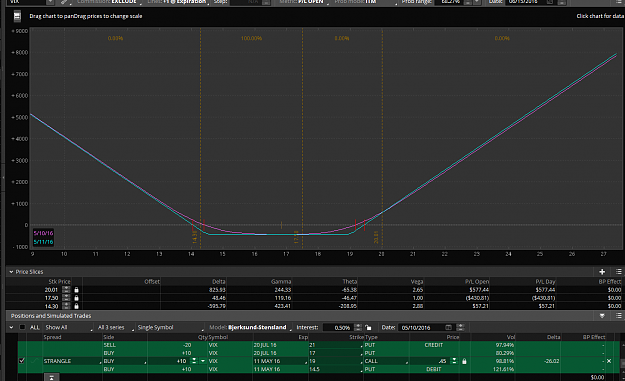
Task: Expand the arrow left of ALL checkbox
Action: click(11, 327)
